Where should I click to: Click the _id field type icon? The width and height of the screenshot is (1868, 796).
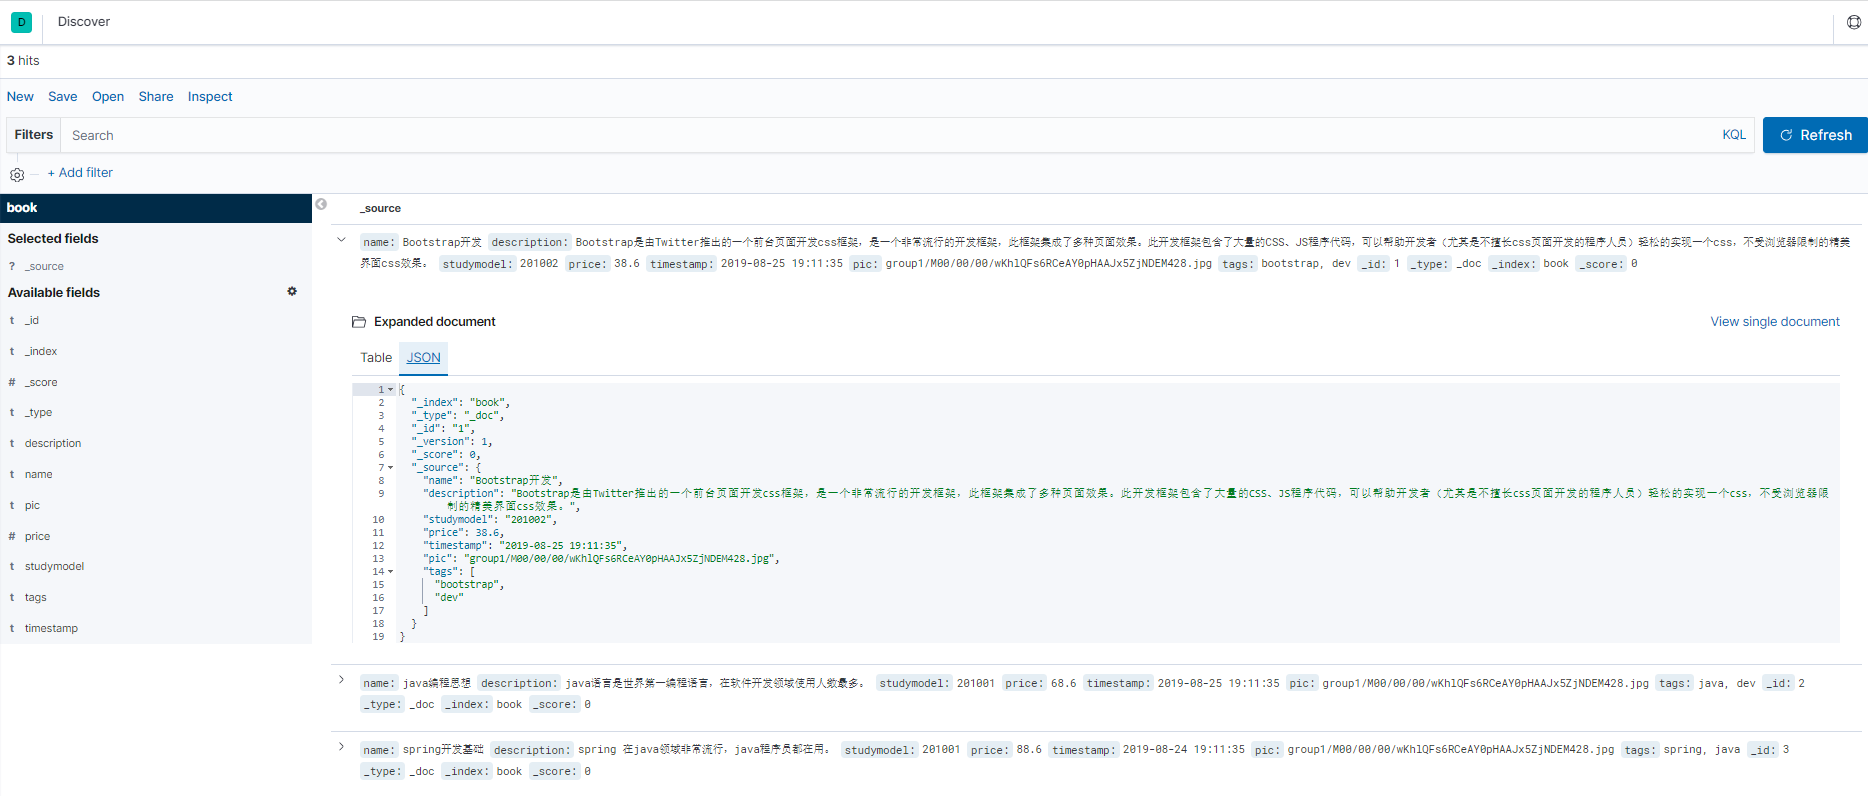12,321
